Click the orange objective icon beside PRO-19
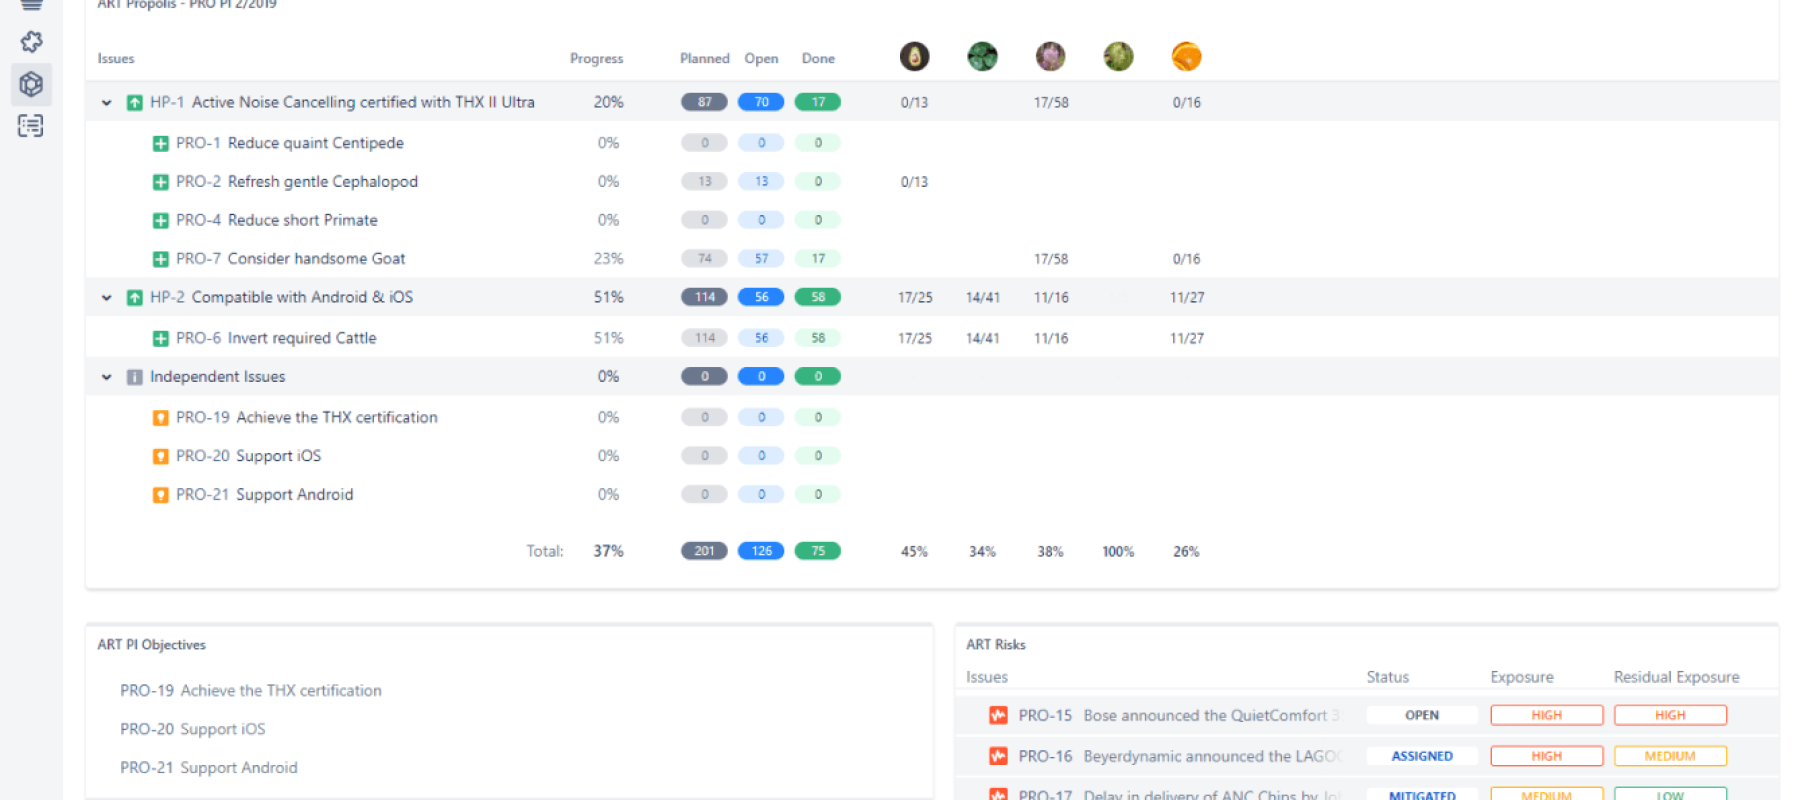1800x800 pixels. point(160,418)
